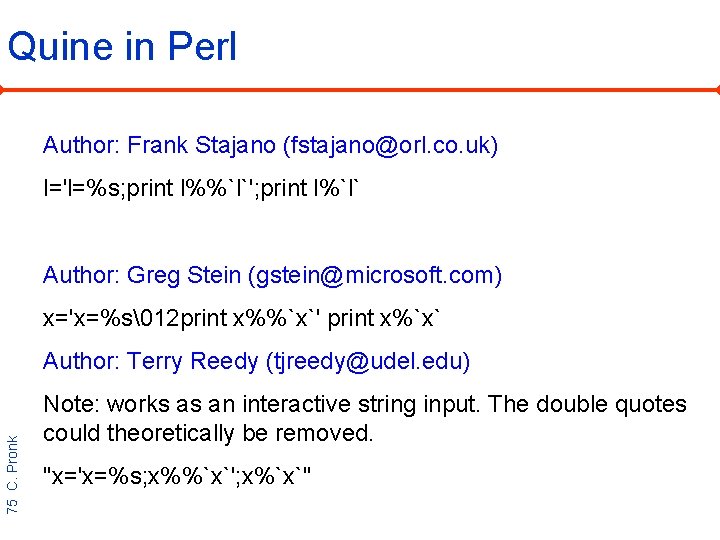Open the tjreedy@udel.edu email address
This screenshot has width=720, height=540.
coord(368,361)
